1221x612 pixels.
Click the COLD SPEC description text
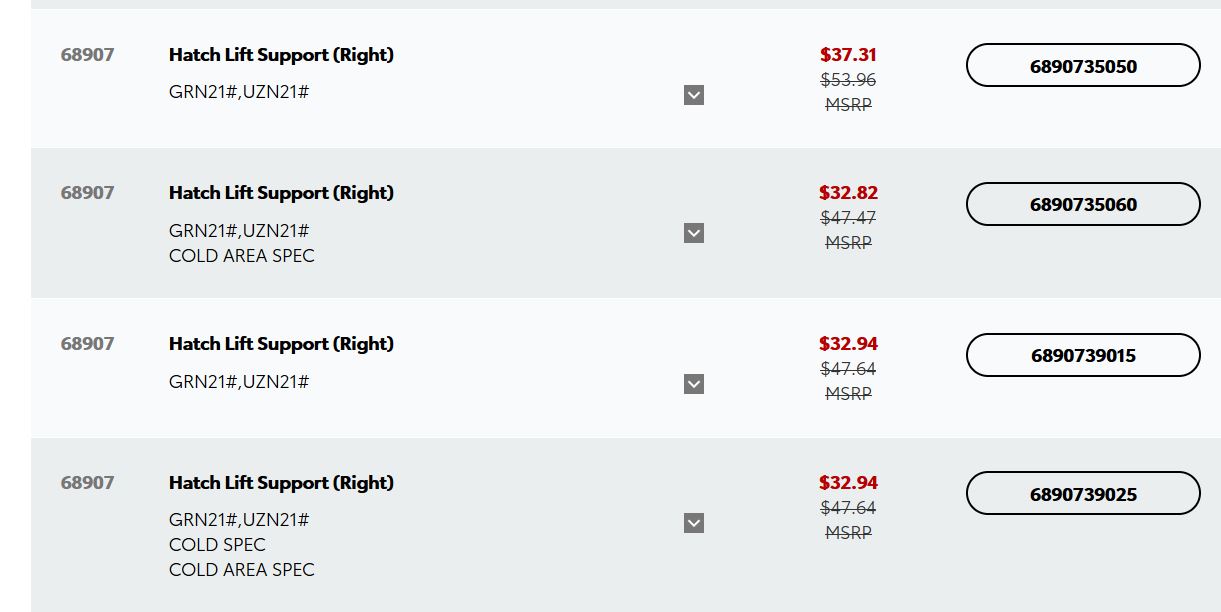pyautogui.click(x=217, y=545)
